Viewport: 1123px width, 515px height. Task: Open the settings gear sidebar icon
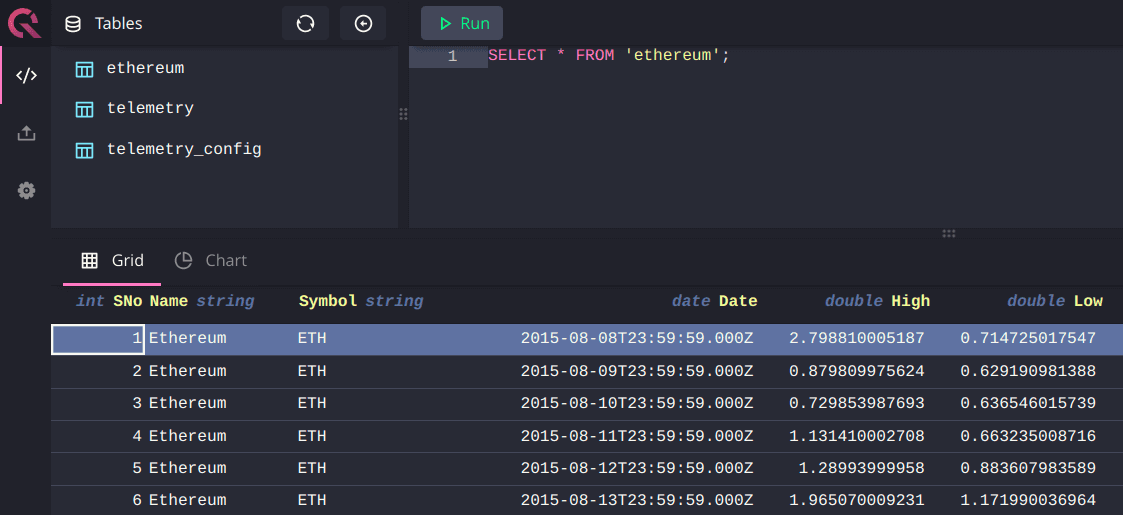(x=27, y=190)
